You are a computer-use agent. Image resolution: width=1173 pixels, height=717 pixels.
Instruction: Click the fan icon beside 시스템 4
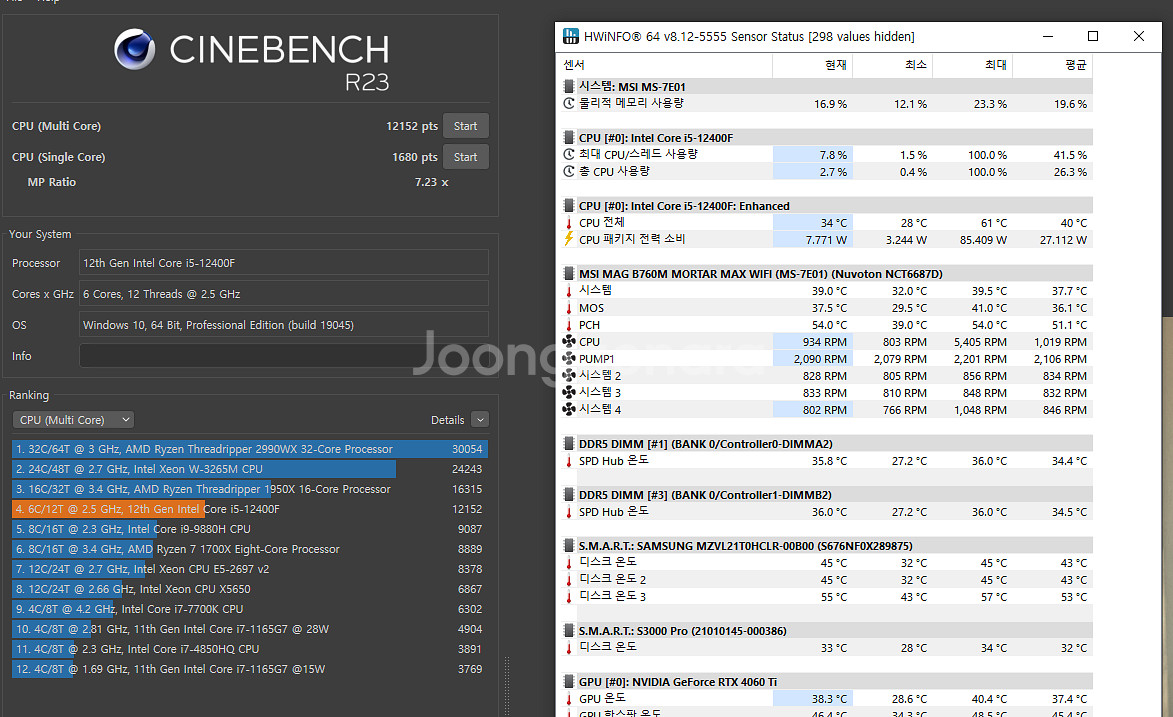pos(569,409)
